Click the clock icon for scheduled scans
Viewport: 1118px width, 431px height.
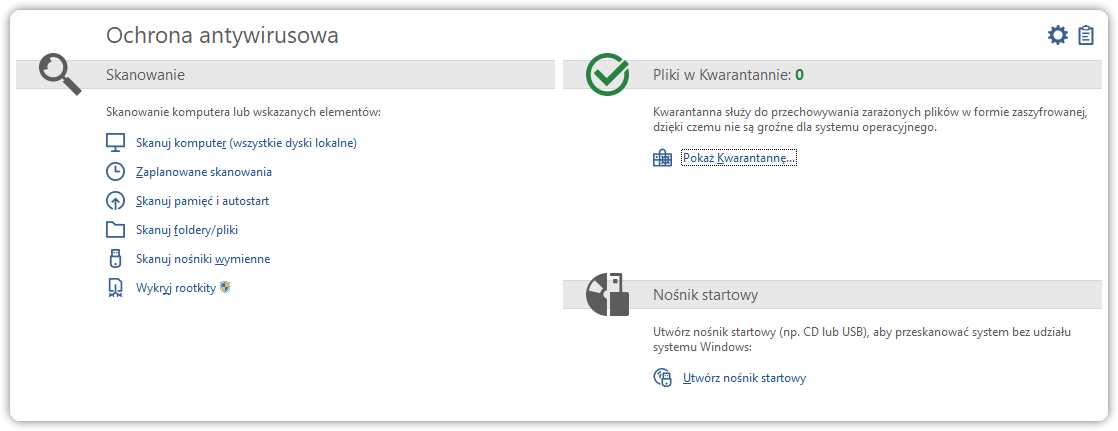pos(115,172)
